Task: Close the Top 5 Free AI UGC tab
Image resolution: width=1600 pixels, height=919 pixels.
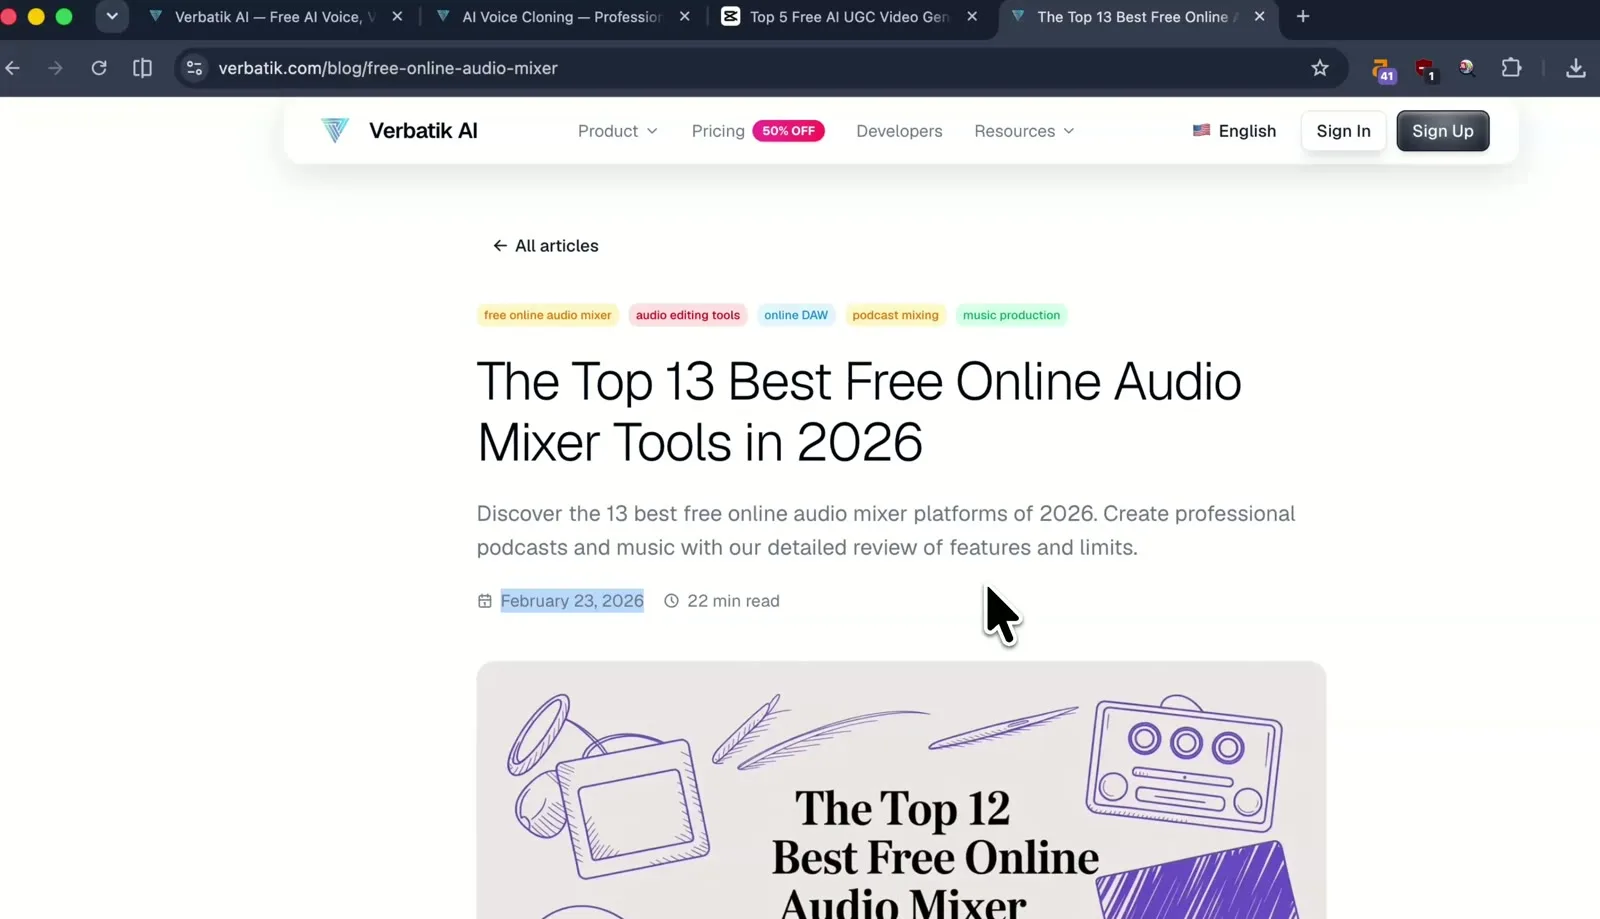Action: tap(972, 17)
